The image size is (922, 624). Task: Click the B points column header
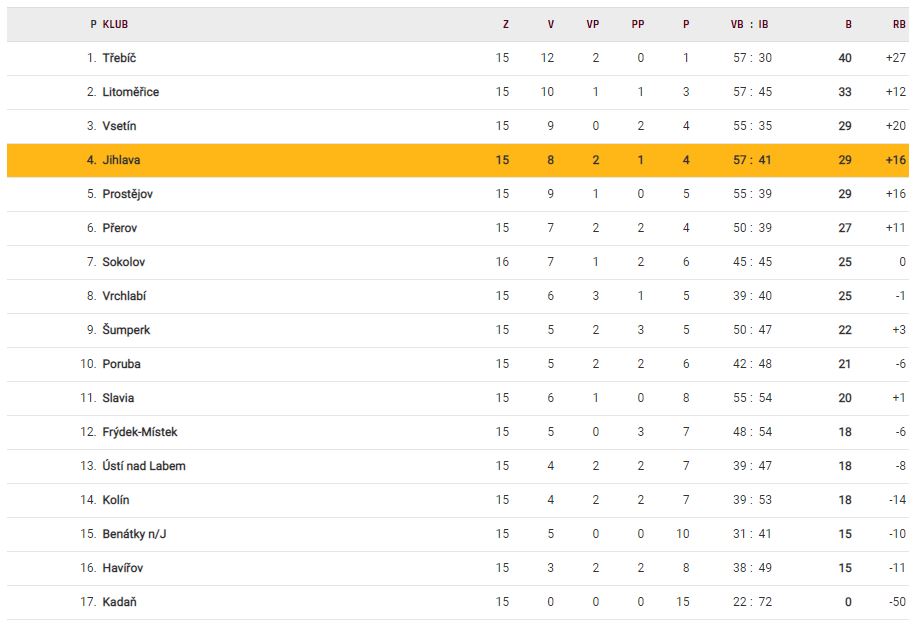coord(849,24)
